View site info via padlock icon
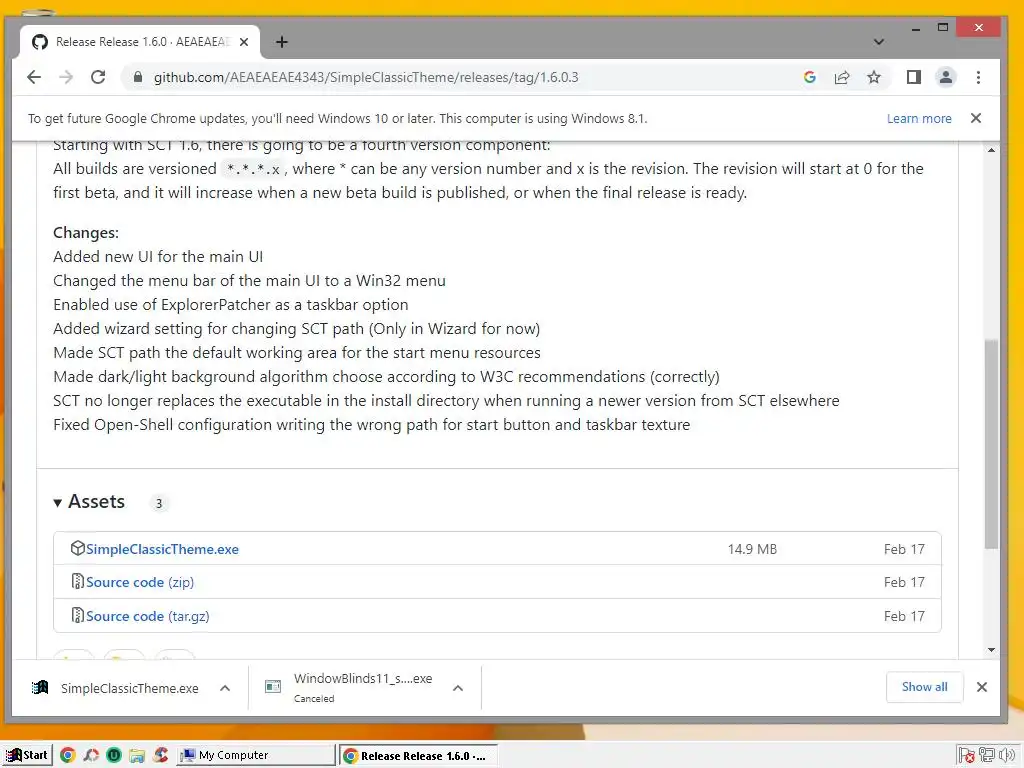 pyautogui.click(x=137, y=77)
